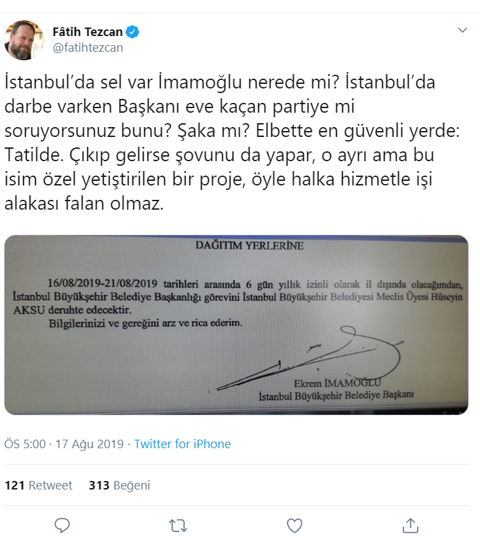
Task: Open the Twitter for iPhone source link
Action: tap(182, 444)
